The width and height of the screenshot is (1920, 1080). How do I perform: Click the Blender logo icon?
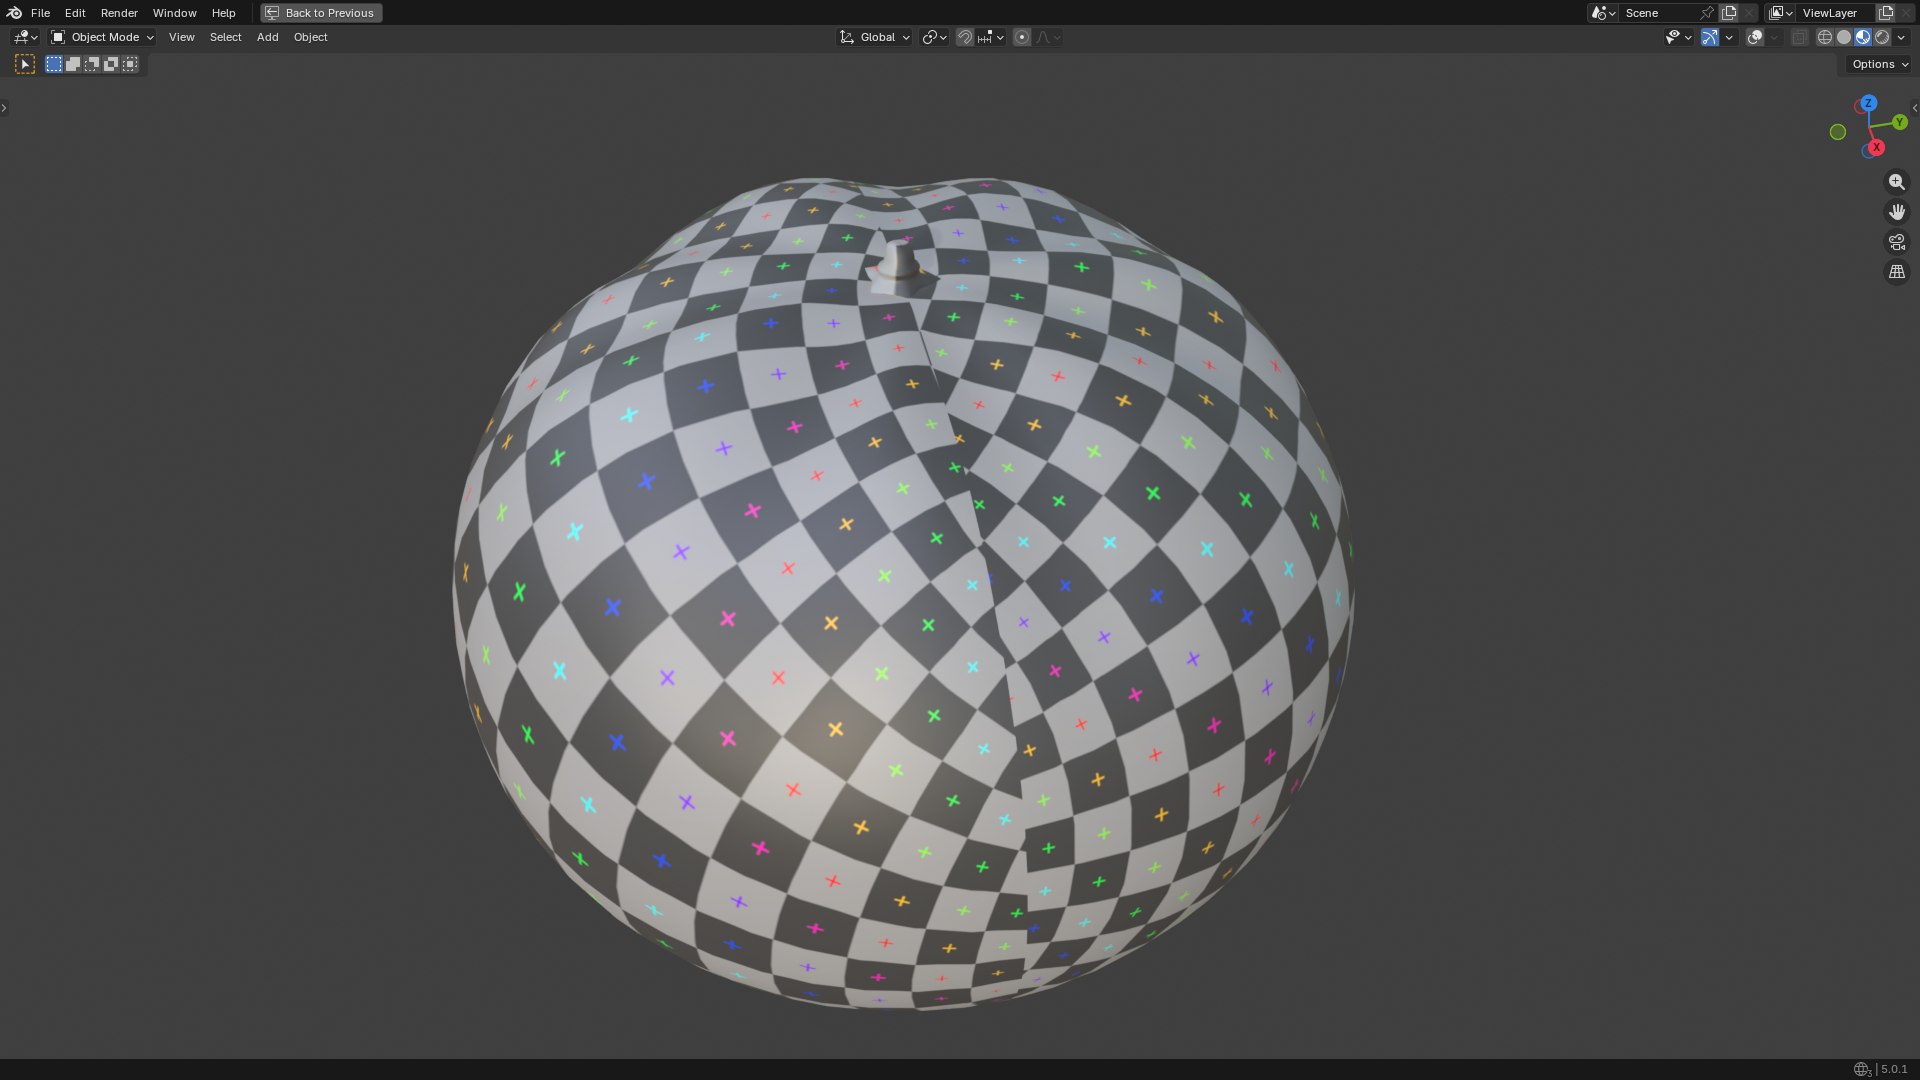pyautogui.click(x=14, y=13)
